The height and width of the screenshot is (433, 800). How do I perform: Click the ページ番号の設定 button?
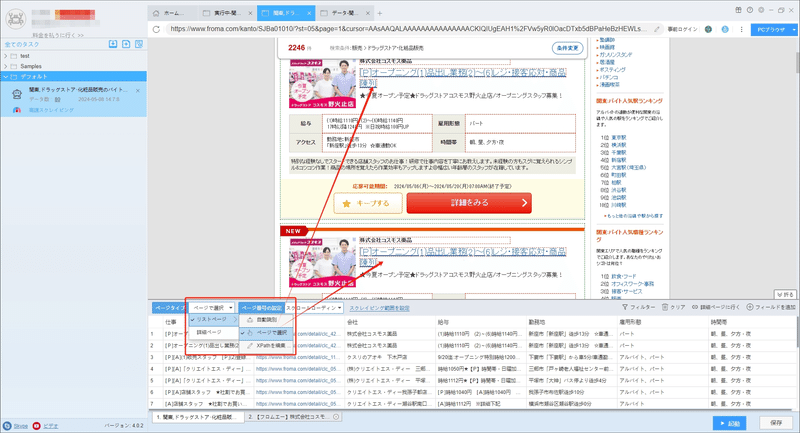(261, 308)
